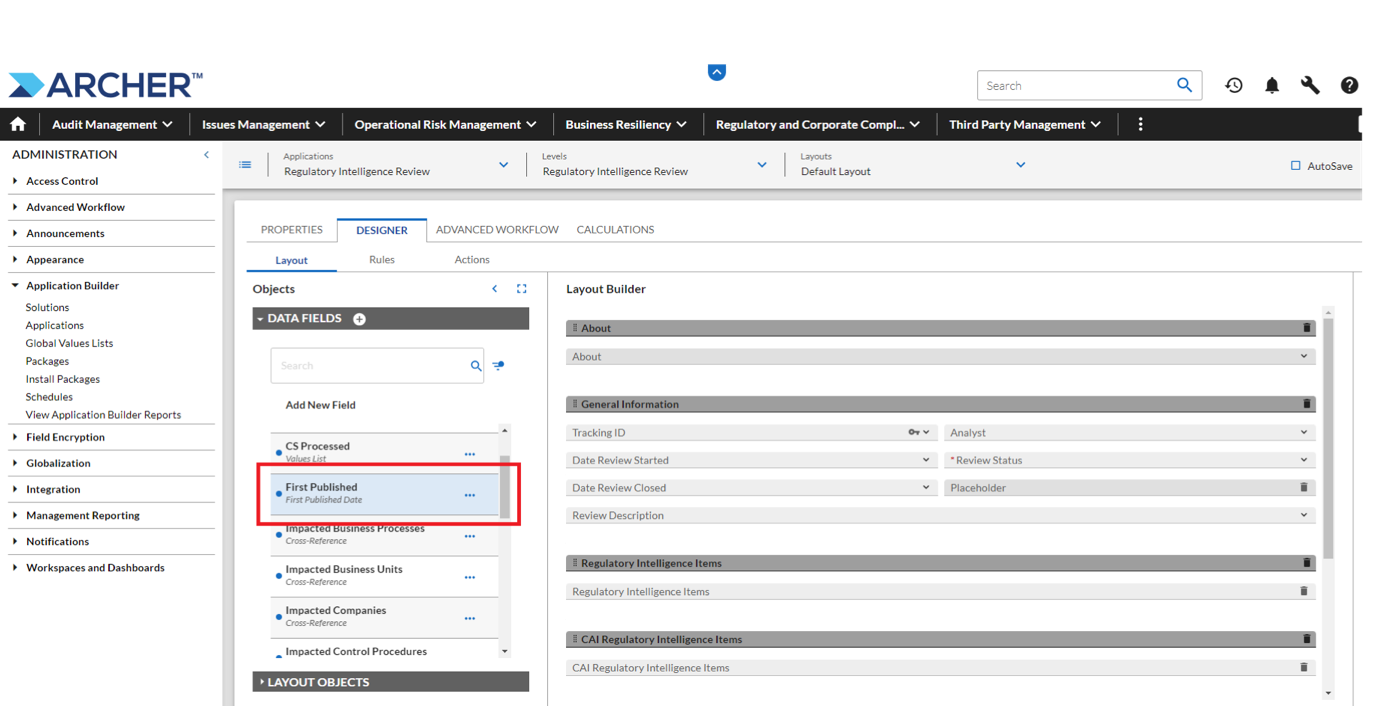Screen dimensions: 1376x706
Task: Expand the Business Resiliency menu
Action: [626, 124]
